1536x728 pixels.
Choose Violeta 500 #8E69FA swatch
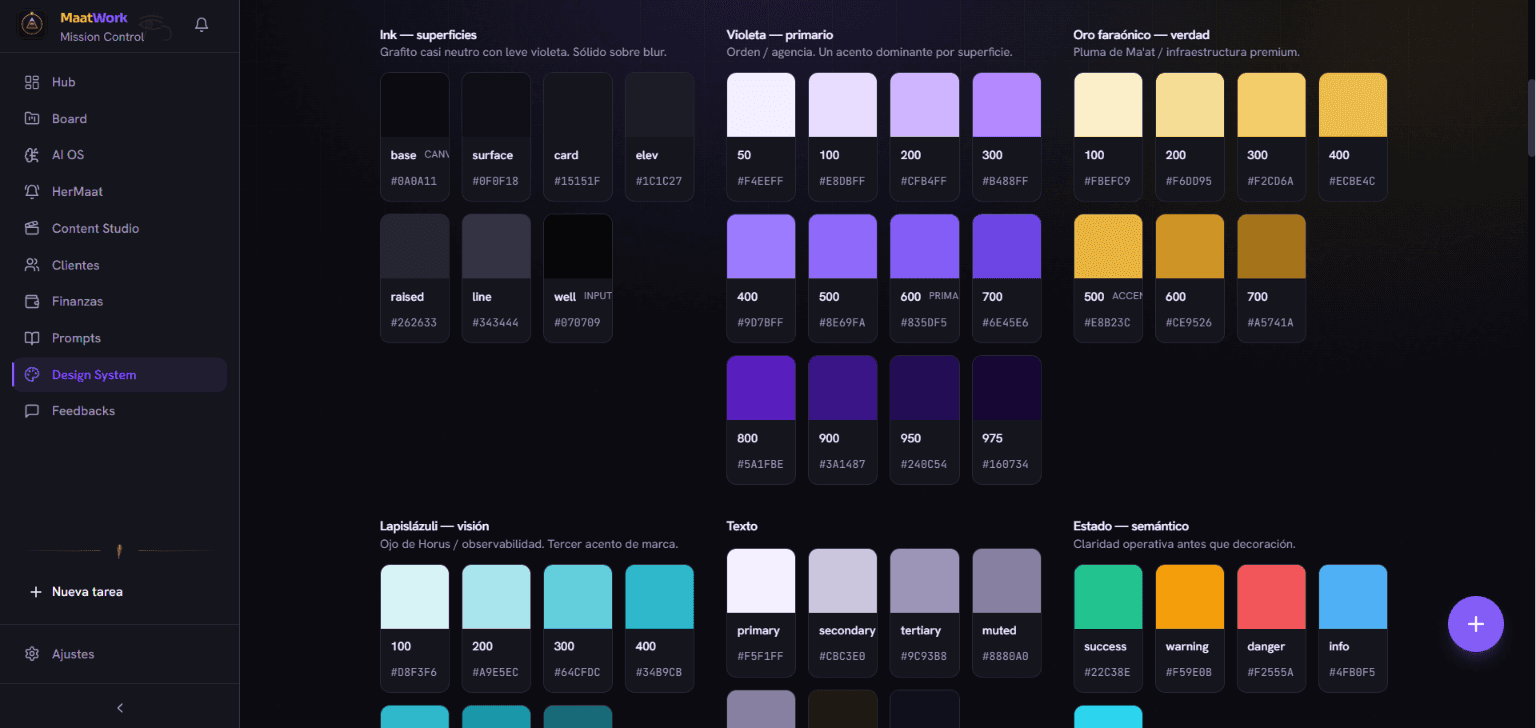tap(843, 278)
